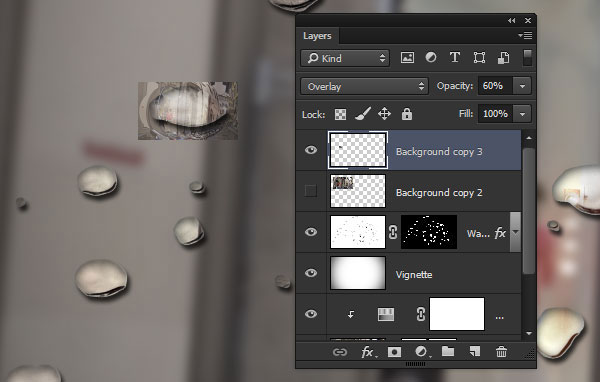The height and width of the screenshot is (382, 600).
Task: Select the Layers tab
Action: click(317, 36)
